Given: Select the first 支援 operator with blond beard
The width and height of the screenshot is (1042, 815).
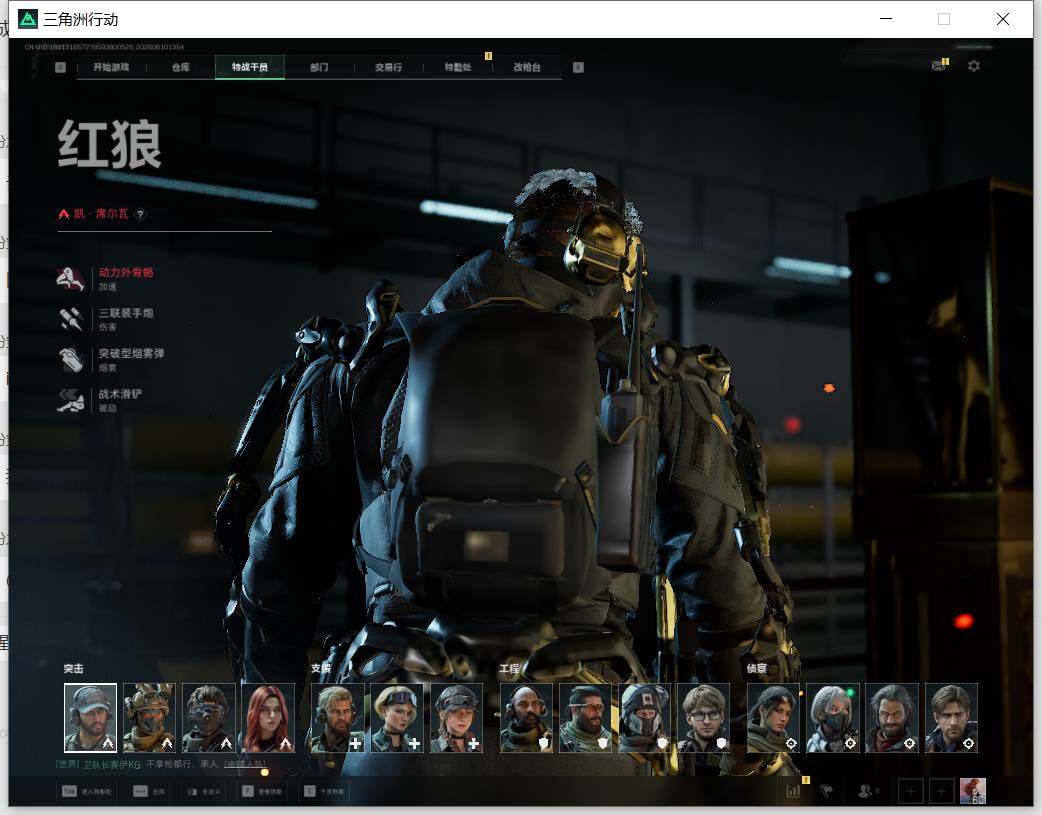Looking at the screenshot, I should (x=338, y=718).
